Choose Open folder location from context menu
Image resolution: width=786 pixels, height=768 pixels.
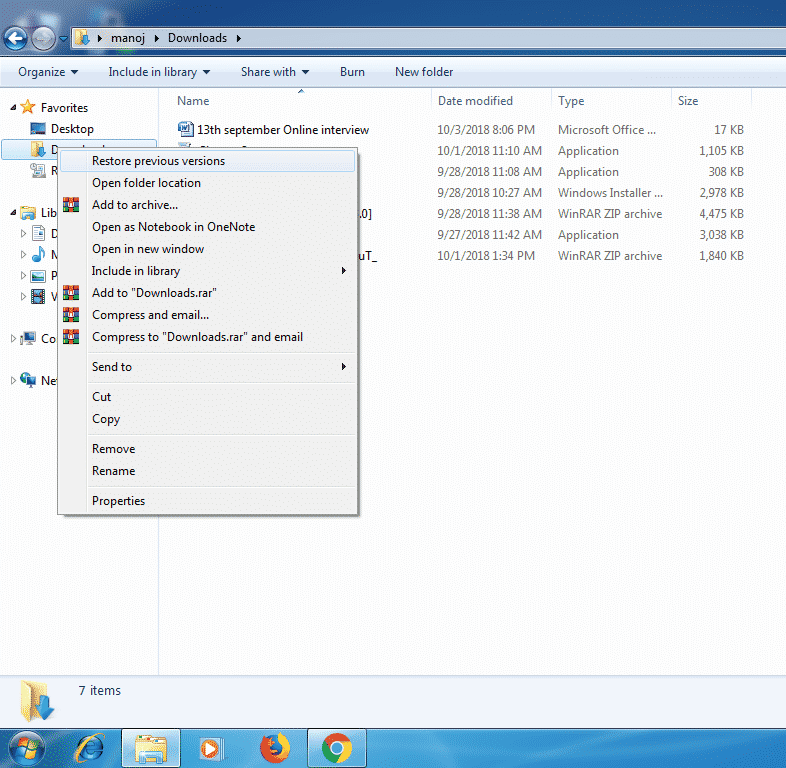pos(207,183)
